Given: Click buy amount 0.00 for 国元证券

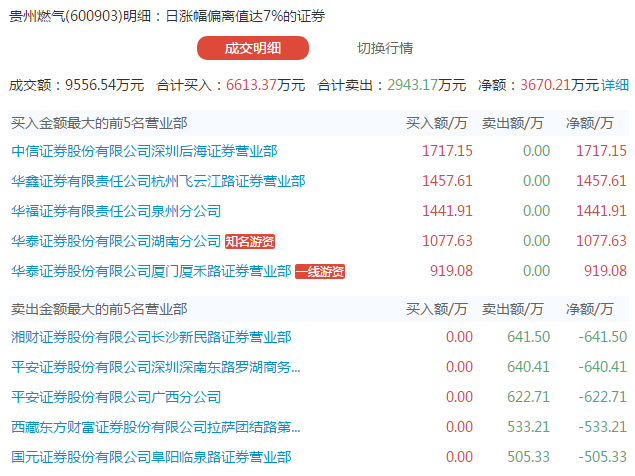Looking at the screenshot, I should 459,457.
